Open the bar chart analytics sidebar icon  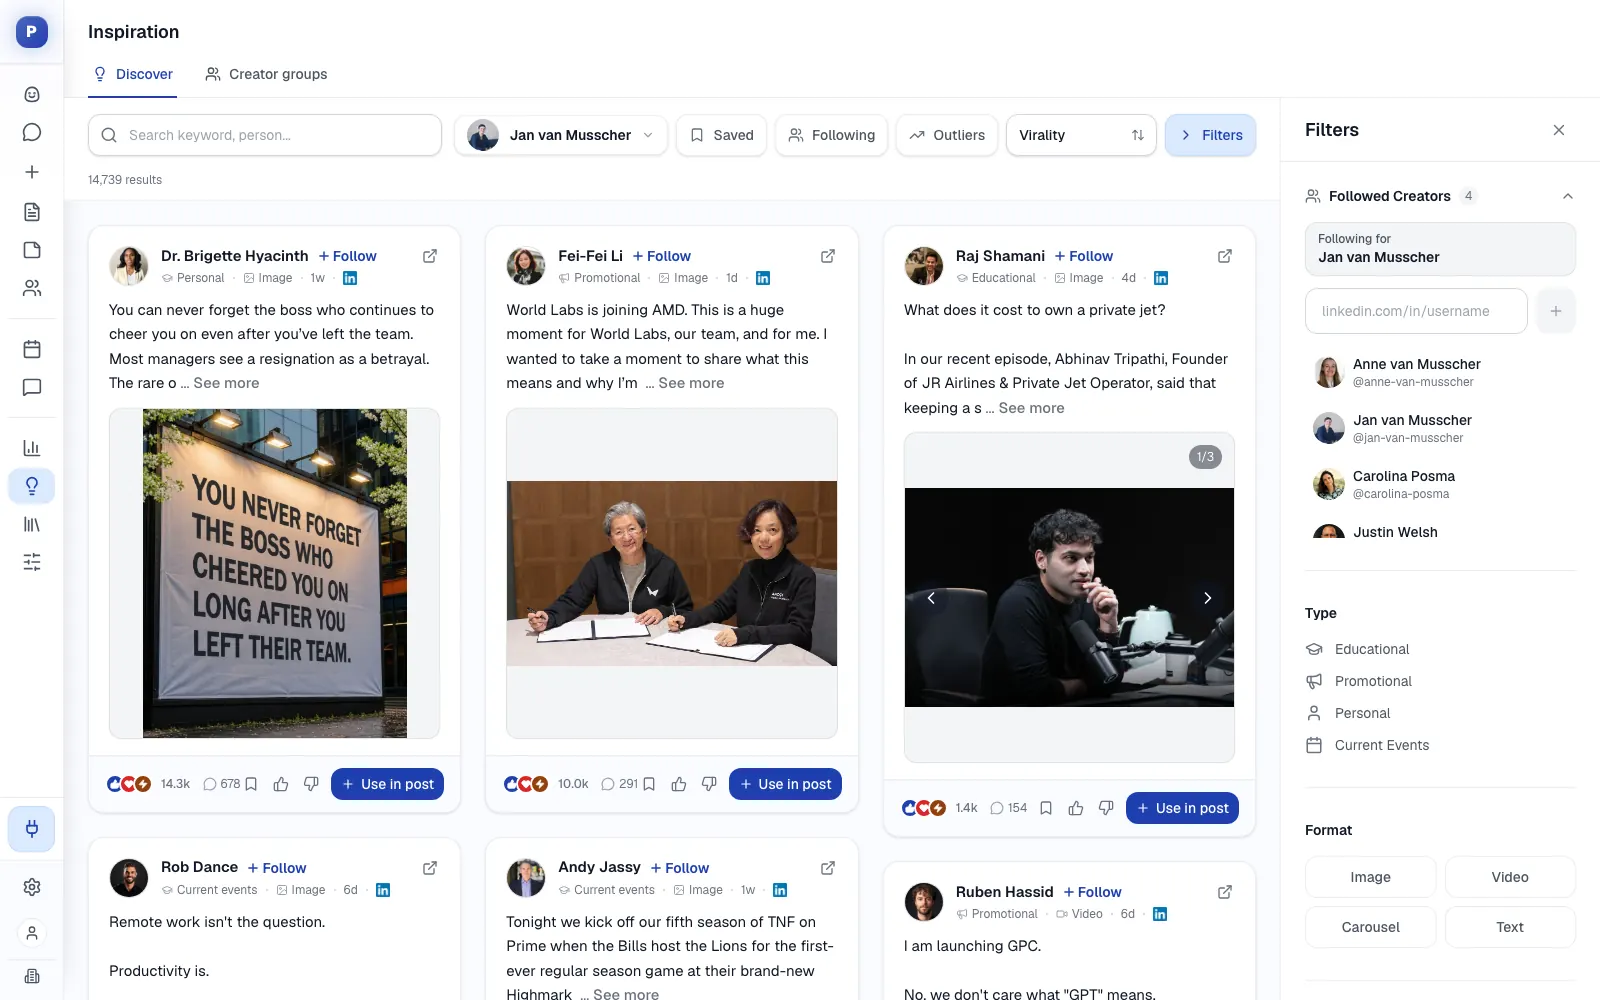click(32, 448)
